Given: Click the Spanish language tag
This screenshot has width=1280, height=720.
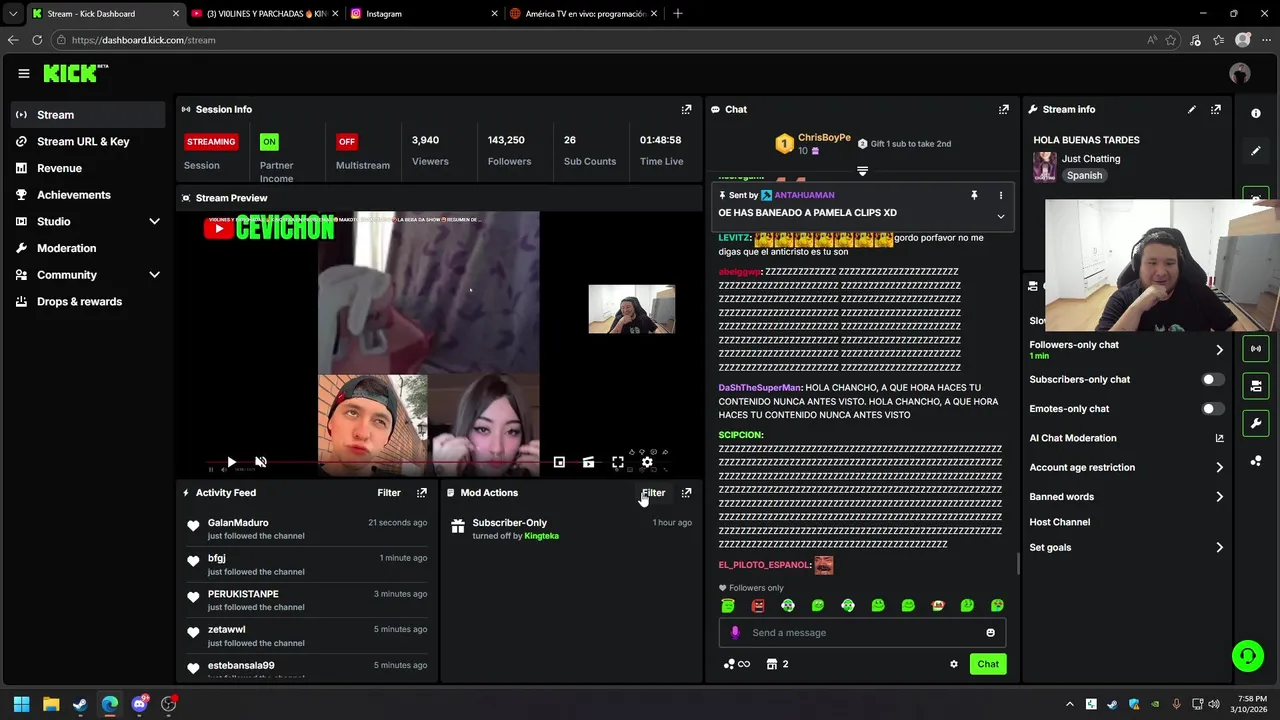Looking at the screenshot, I should point(1084,175).
